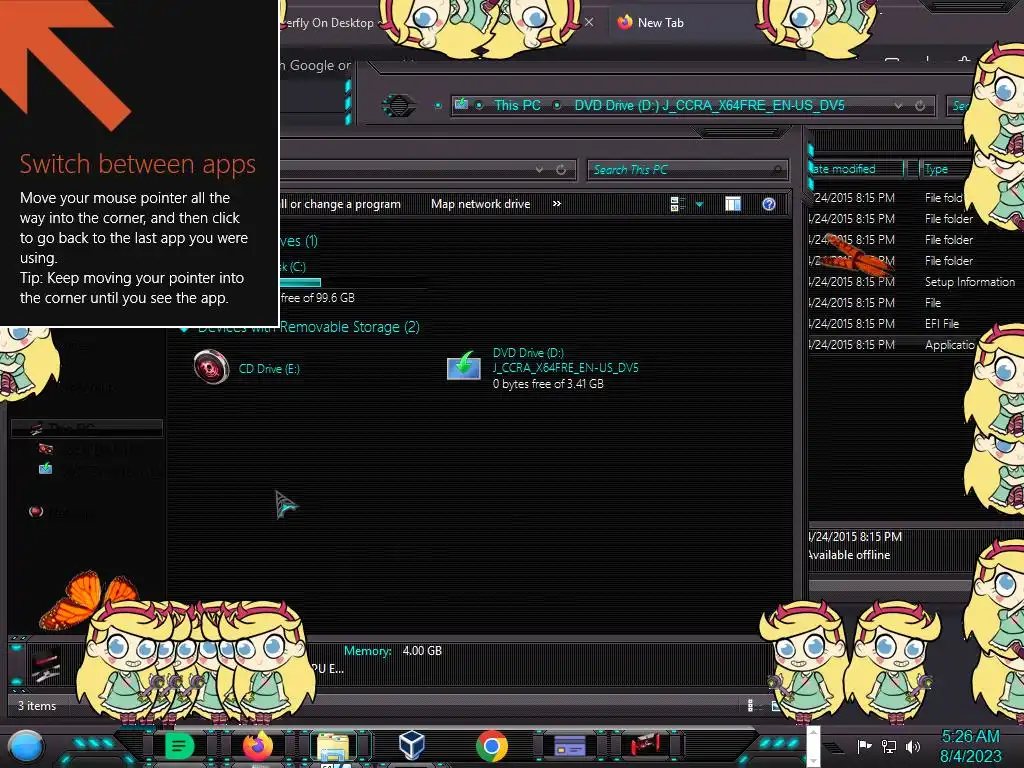Open Action Center flag in tray
Viewport: 1024px width, 768px height.
(864, 746)
